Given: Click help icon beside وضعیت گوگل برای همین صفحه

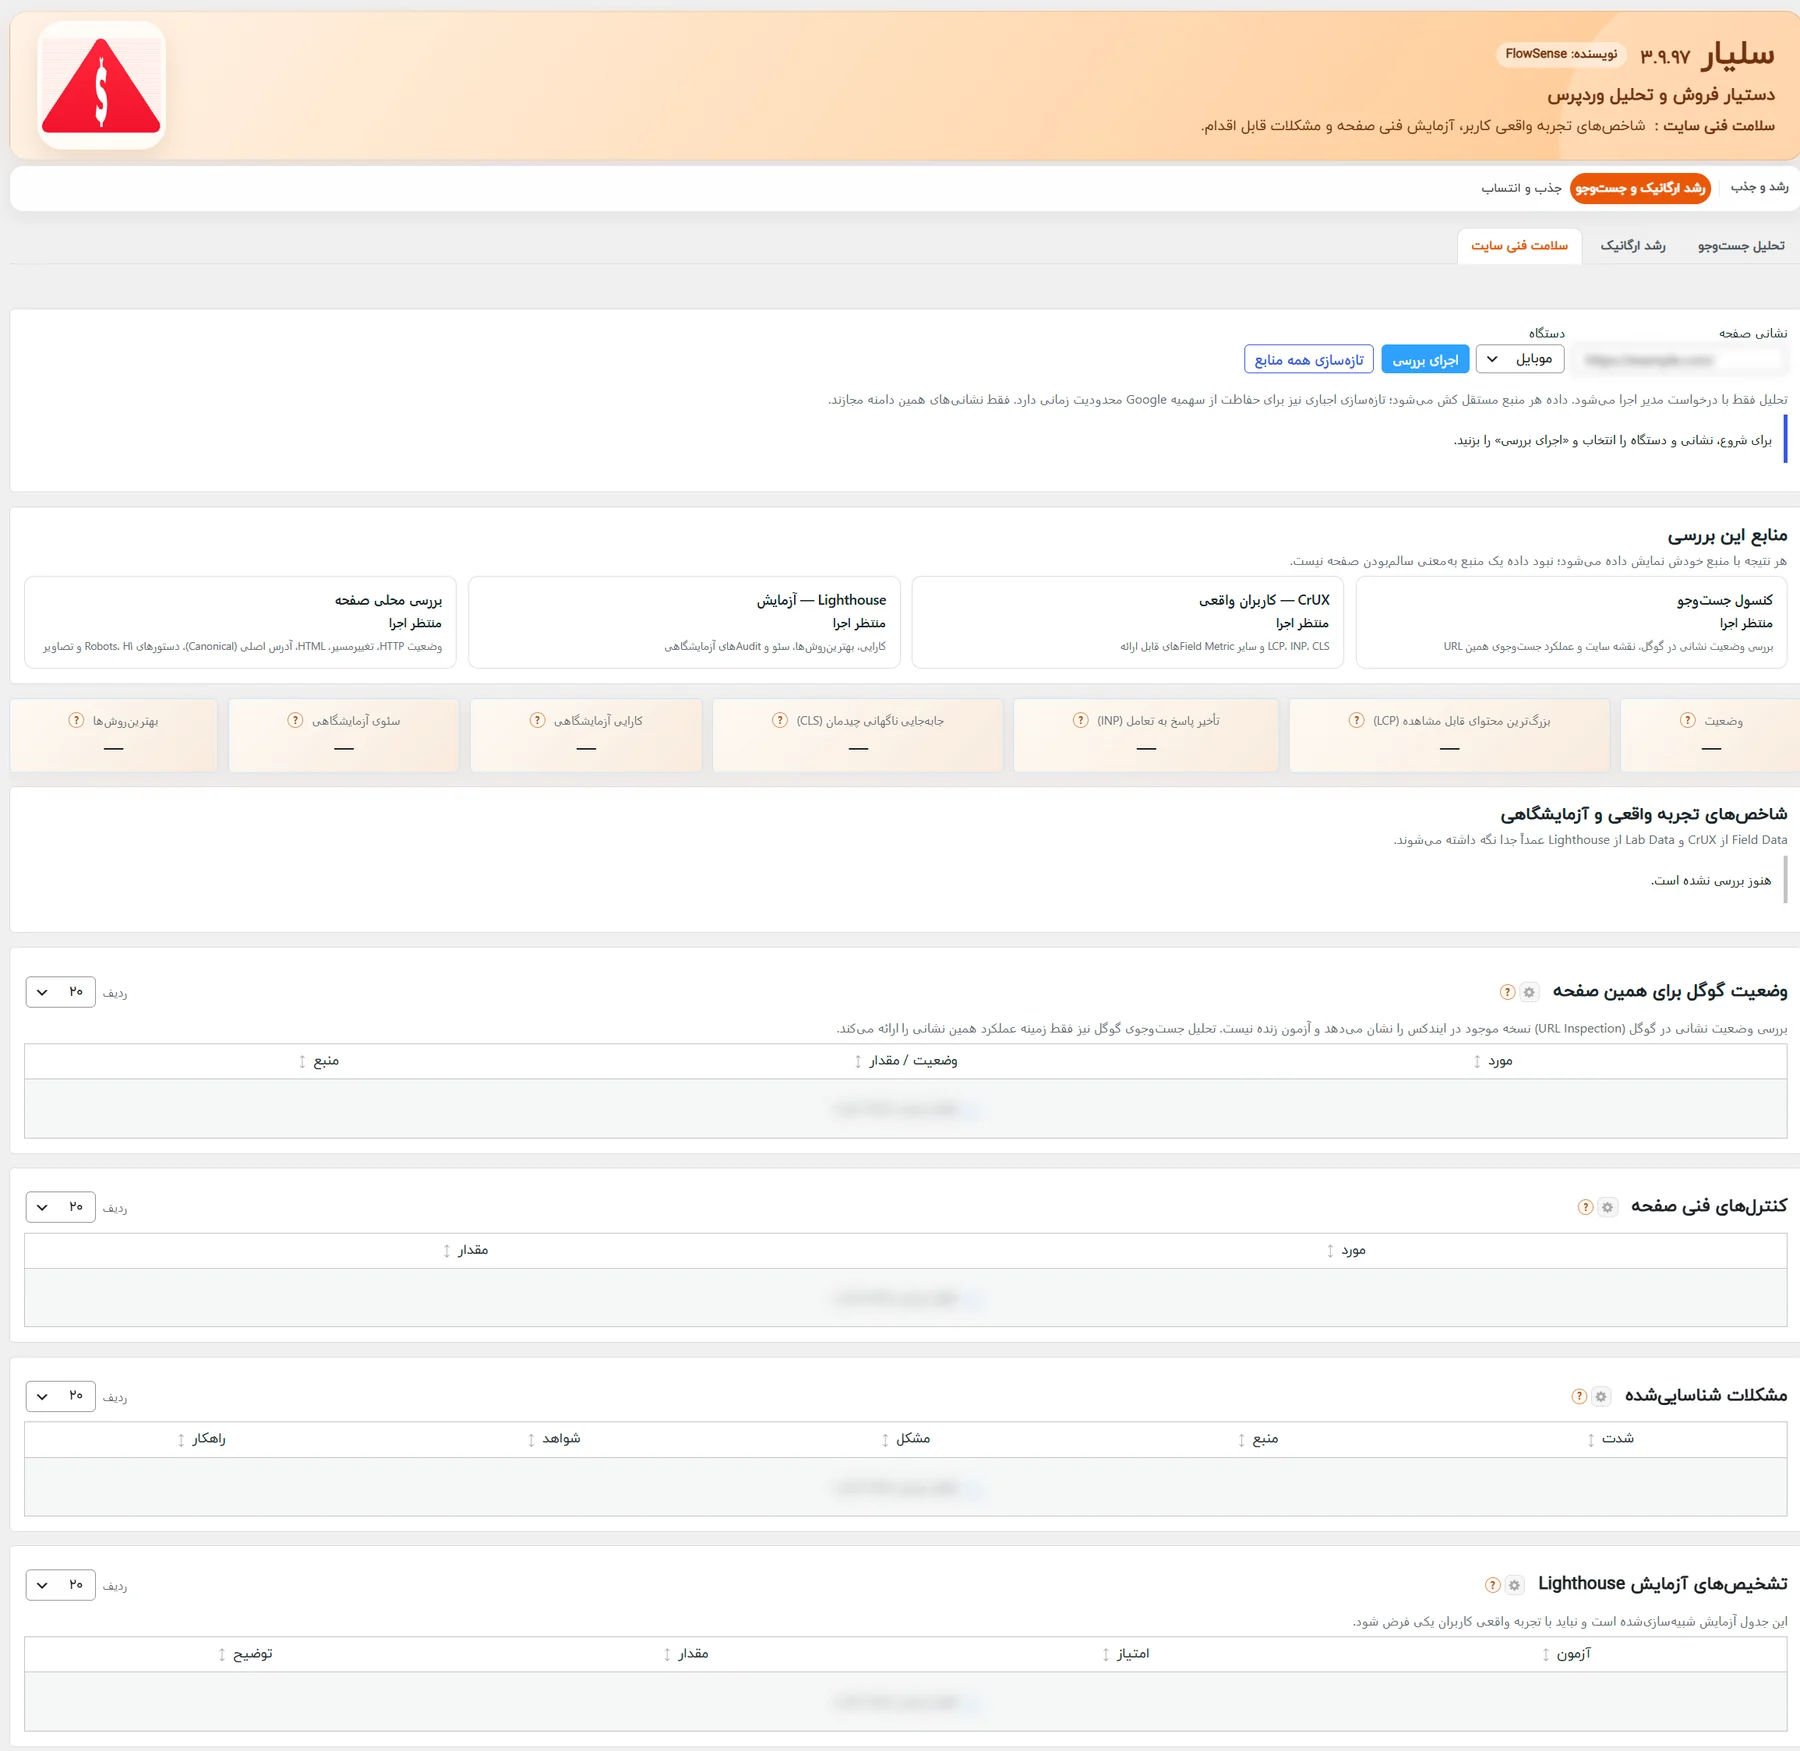Looking at the screenshot, I should pos(1507,992).
